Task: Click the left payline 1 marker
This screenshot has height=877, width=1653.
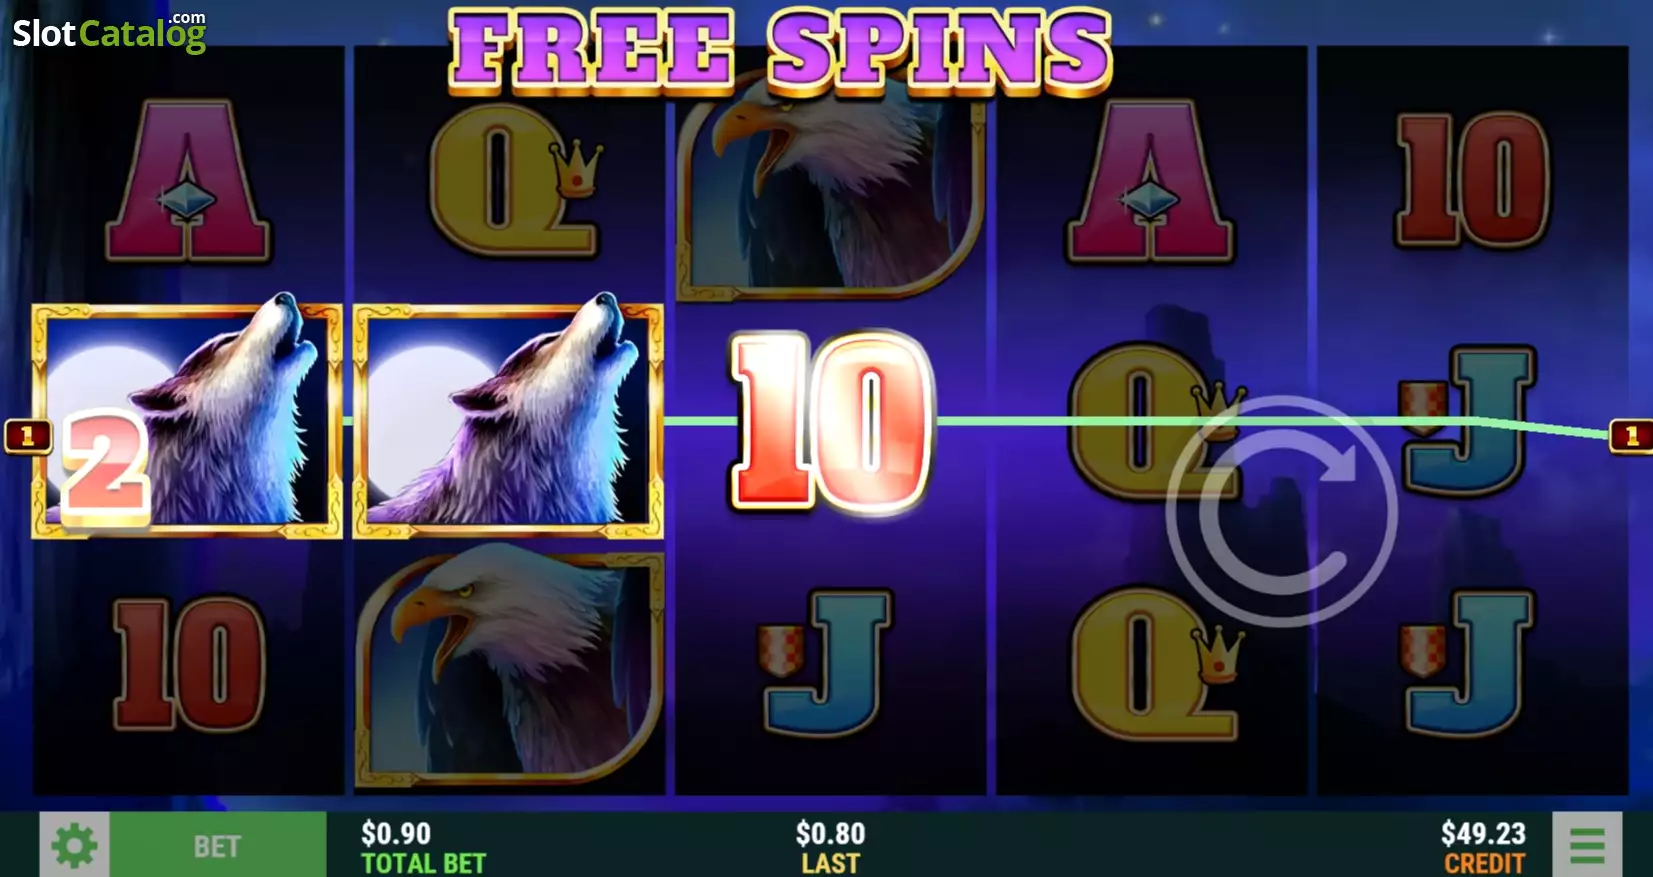Action: coord(28,436)
